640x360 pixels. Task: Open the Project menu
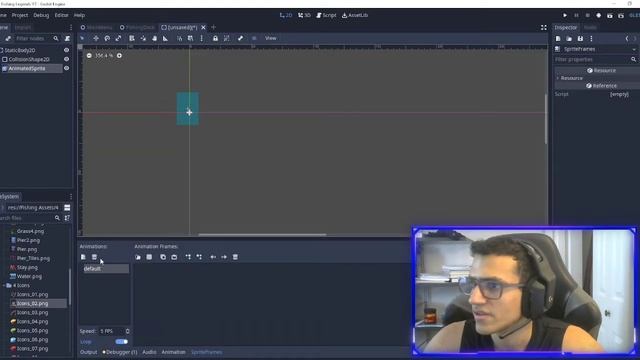pyautogui.click(x=20, y=15)
